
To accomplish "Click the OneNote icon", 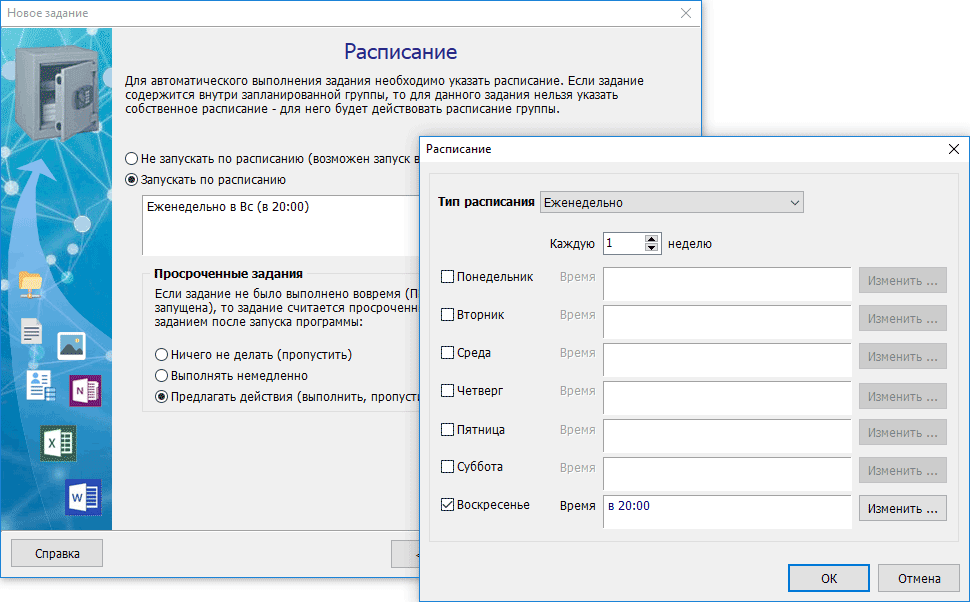I will [85, 391].
